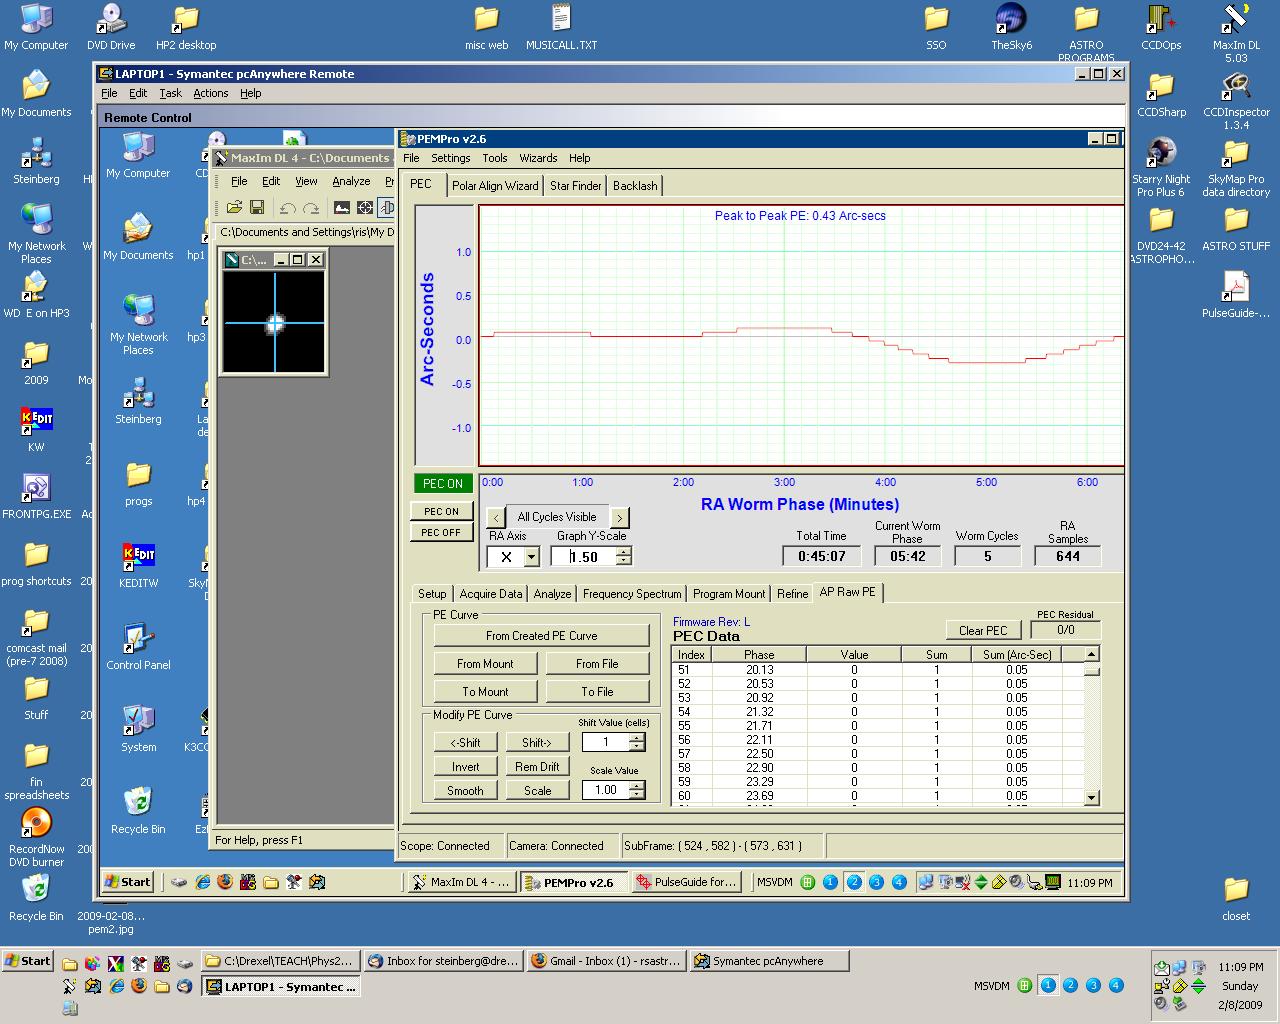The height and width of the screenshot is (1024, 1280).
Task: Click the crosshair target icon in MaxIm DL
Action: [x=365, y=208]
